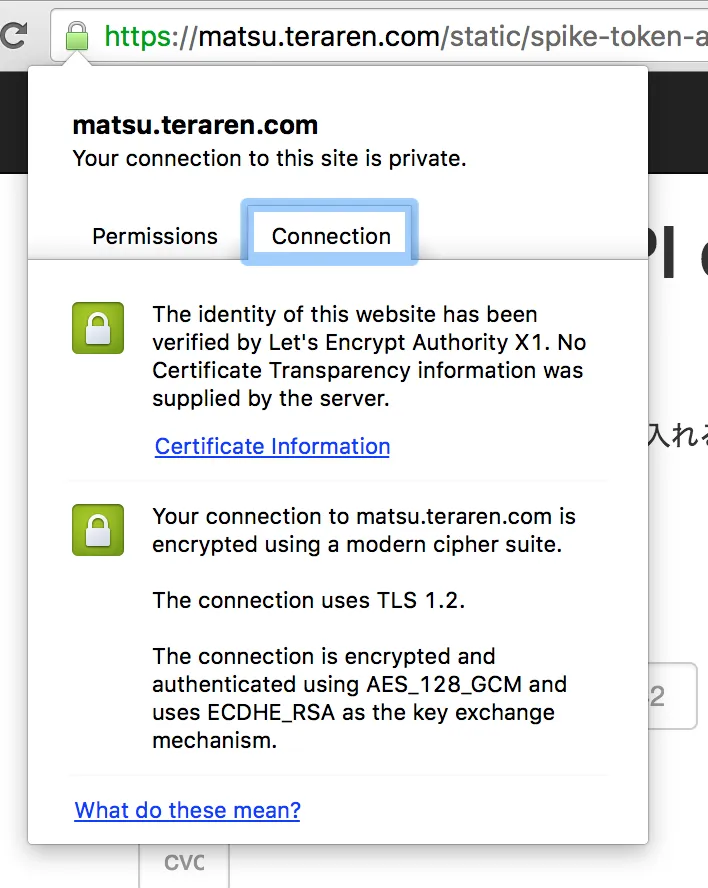
Task: Open the "What do these mean?" link
Action: coord(187,810)
